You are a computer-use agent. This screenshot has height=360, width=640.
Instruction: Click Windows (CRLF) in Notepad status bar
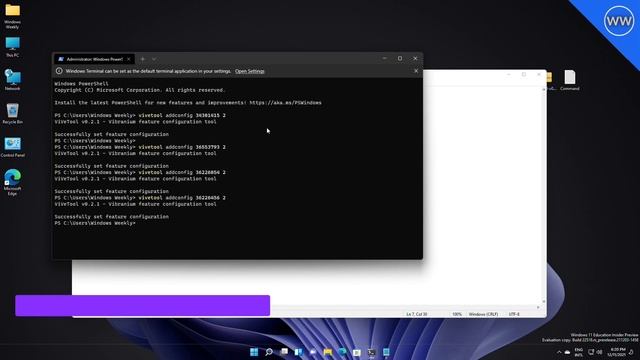point(483,314)
